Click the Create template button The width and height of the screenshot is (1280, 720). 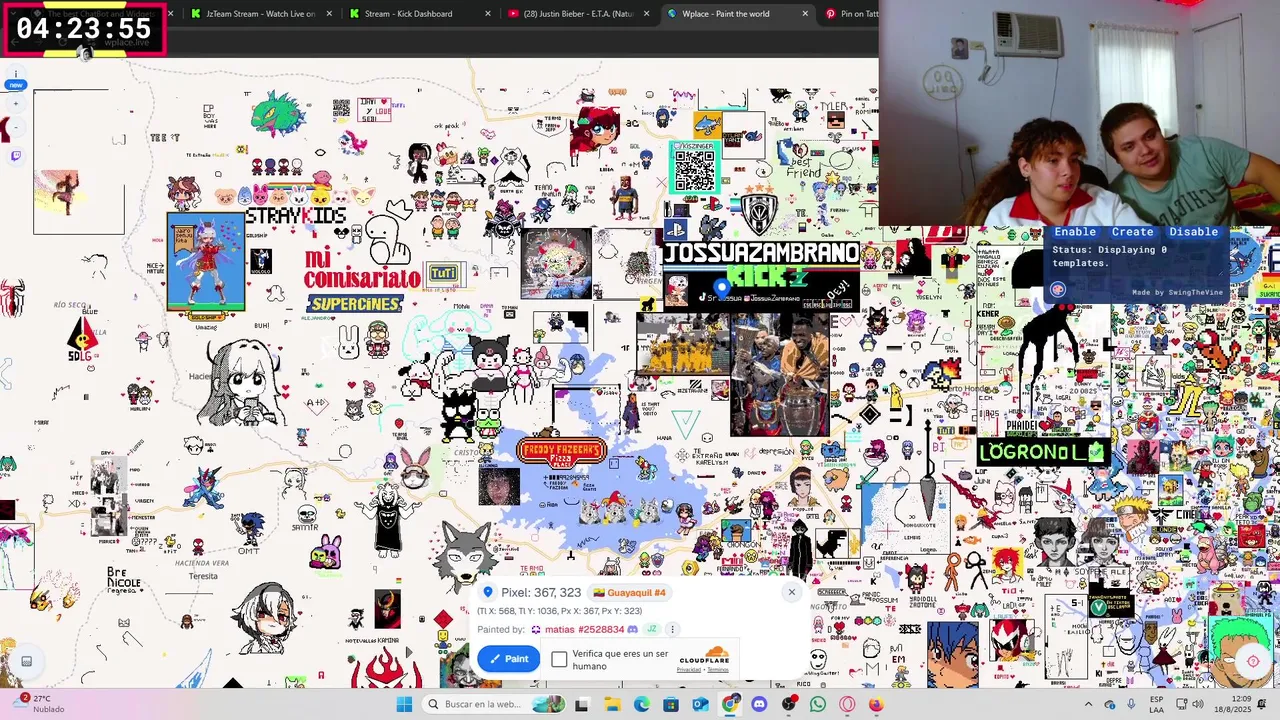pos(1132,231)
